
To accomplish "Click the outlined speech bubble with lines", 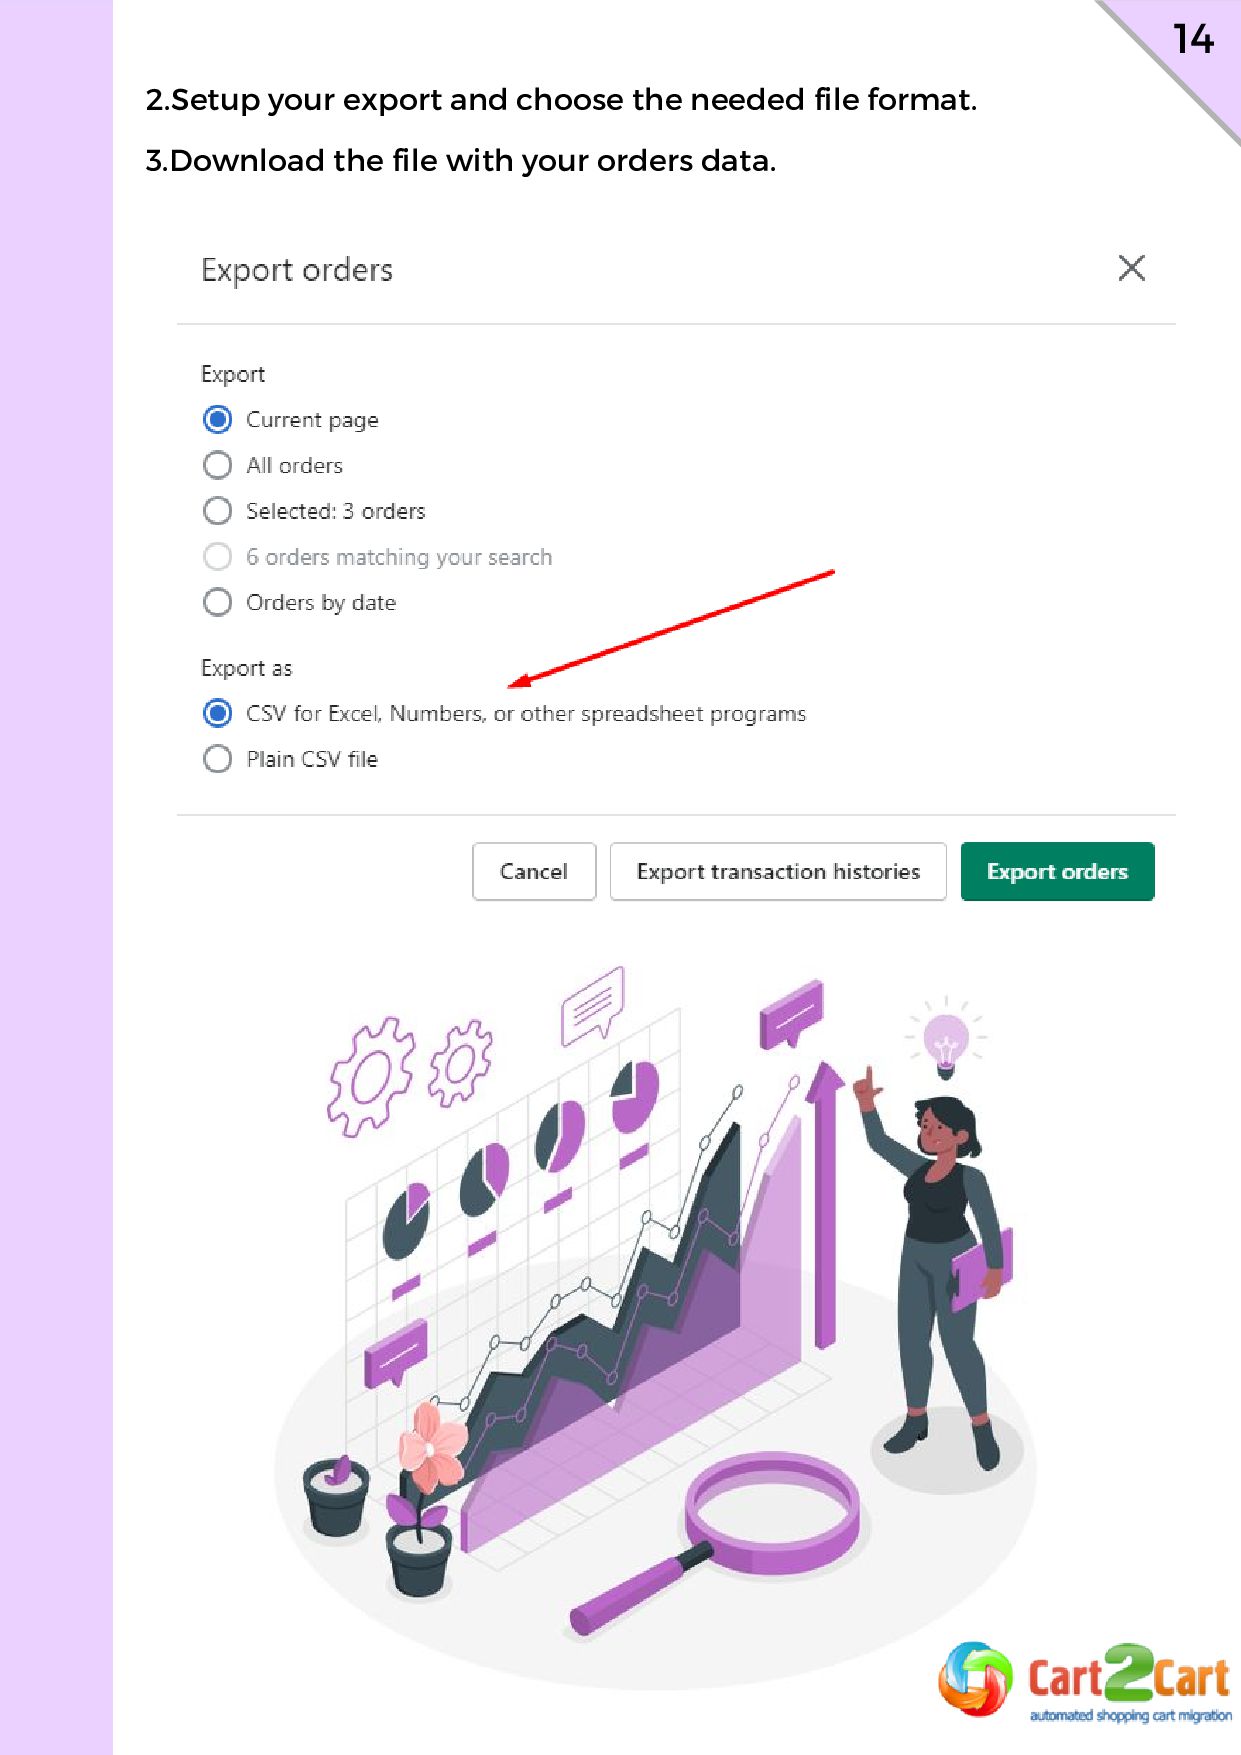I will click(x=593, y=1005).
